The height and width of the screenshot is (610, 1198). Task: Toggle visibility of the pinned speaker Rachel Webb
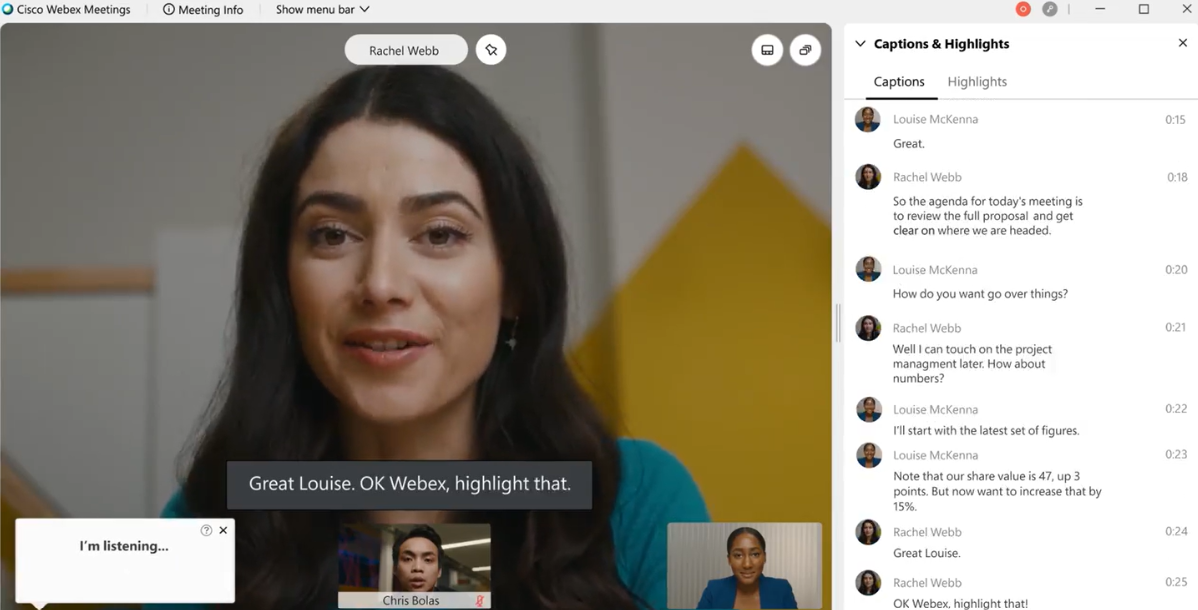[x=491, y=49]
